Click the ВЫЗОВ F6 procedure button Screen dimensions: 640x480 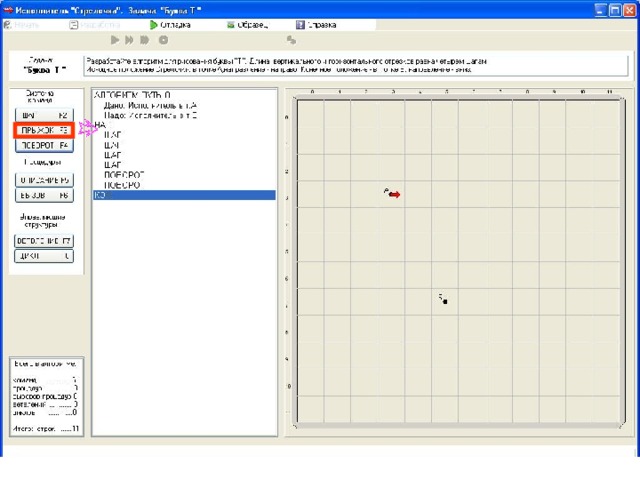point(44,195)
